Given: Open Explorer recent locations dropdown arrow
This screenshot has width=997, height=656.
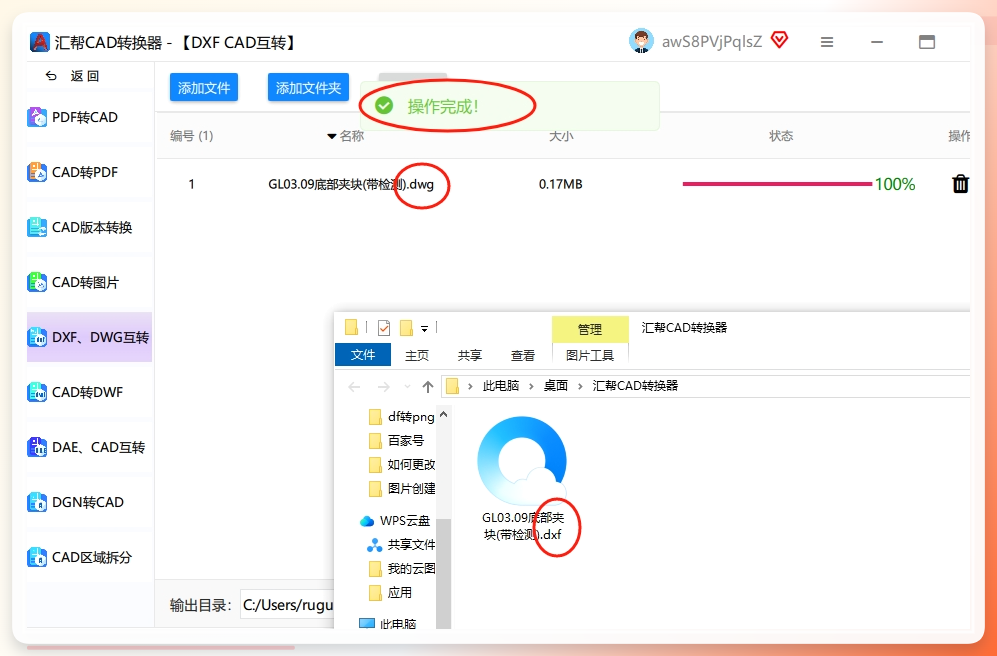Looking at the screenshot, I should click(x=407, y=386).
